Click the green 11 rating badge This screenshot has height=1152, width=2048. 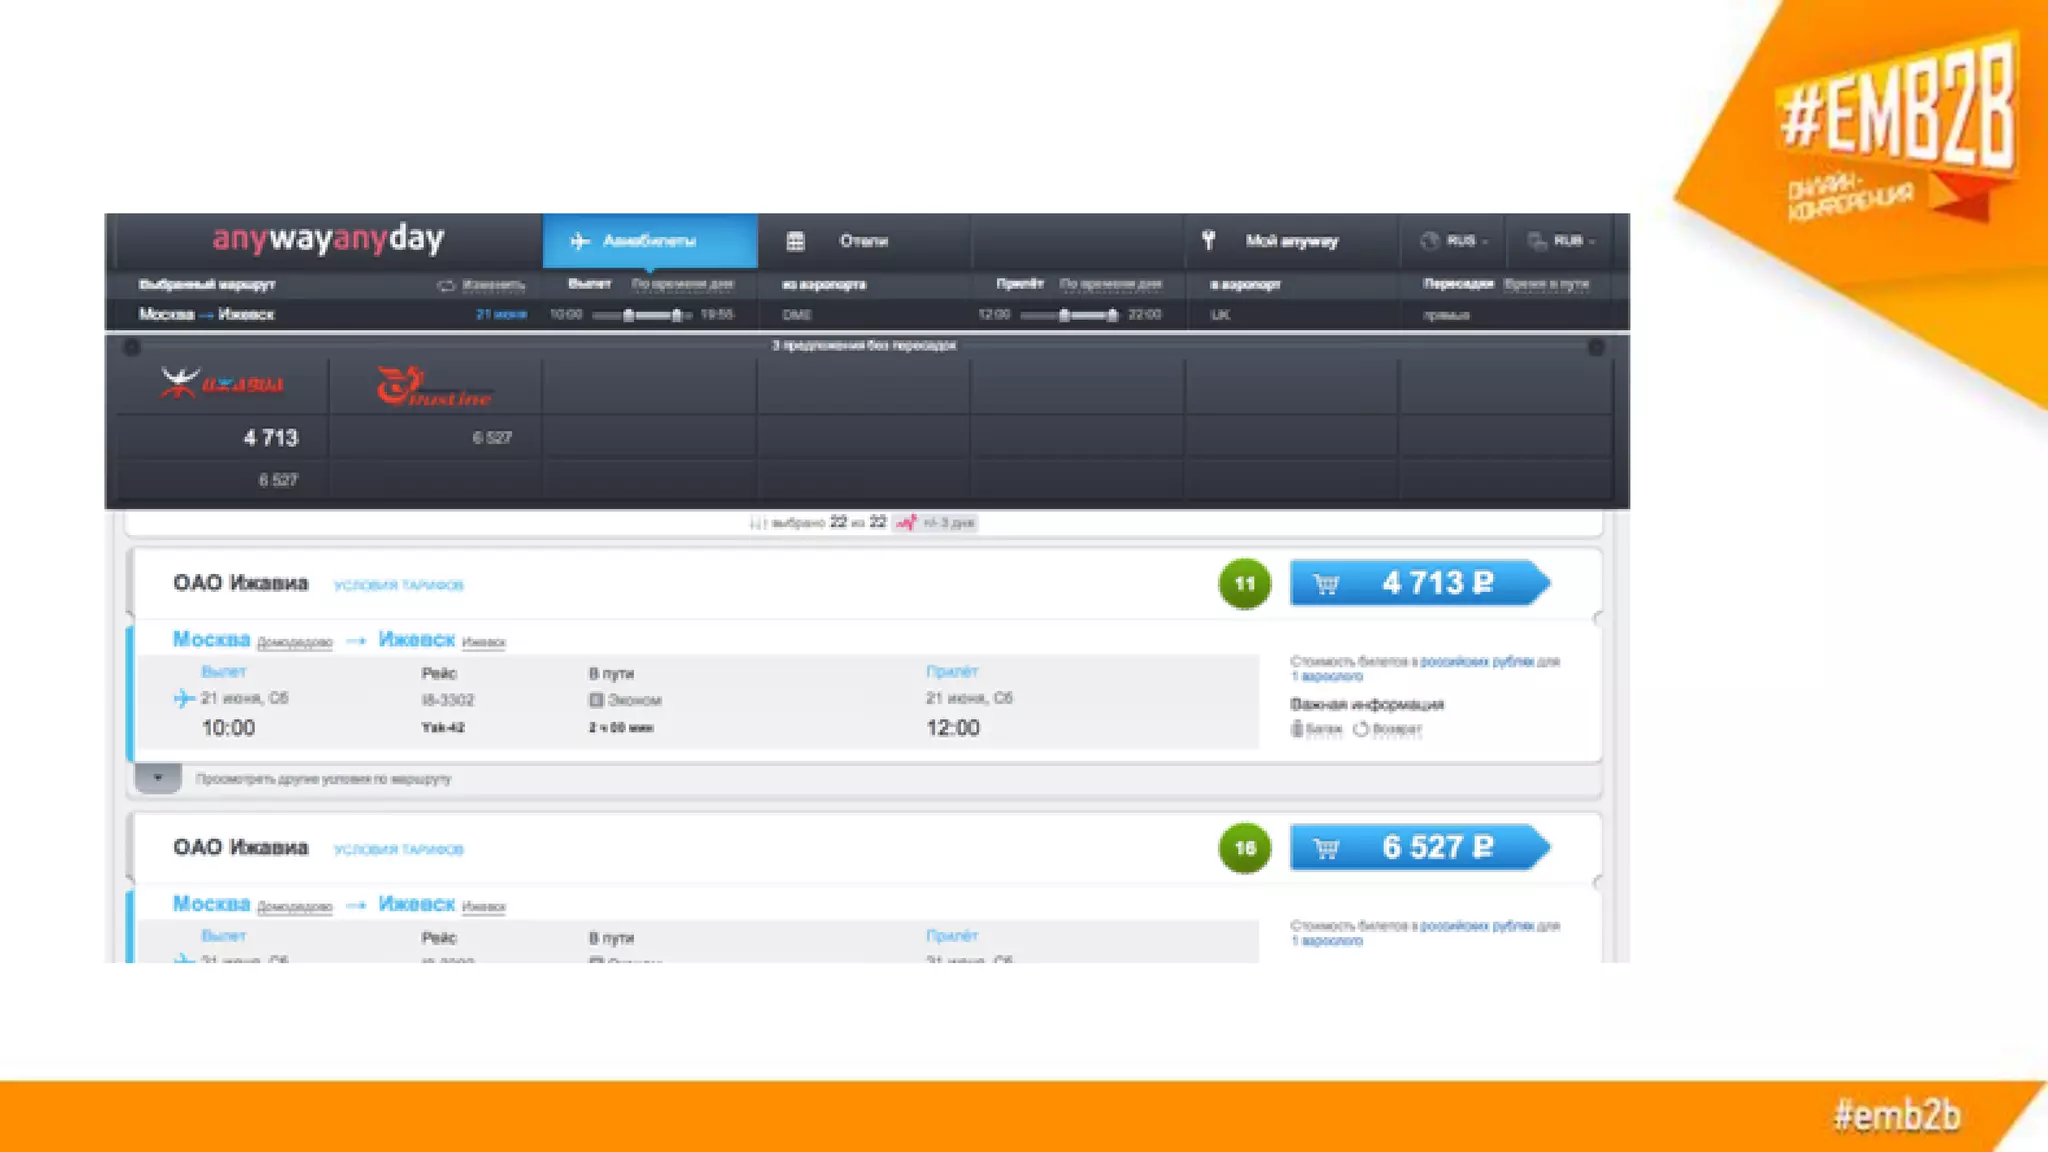pyautogui.click(x=1244, y=584)
